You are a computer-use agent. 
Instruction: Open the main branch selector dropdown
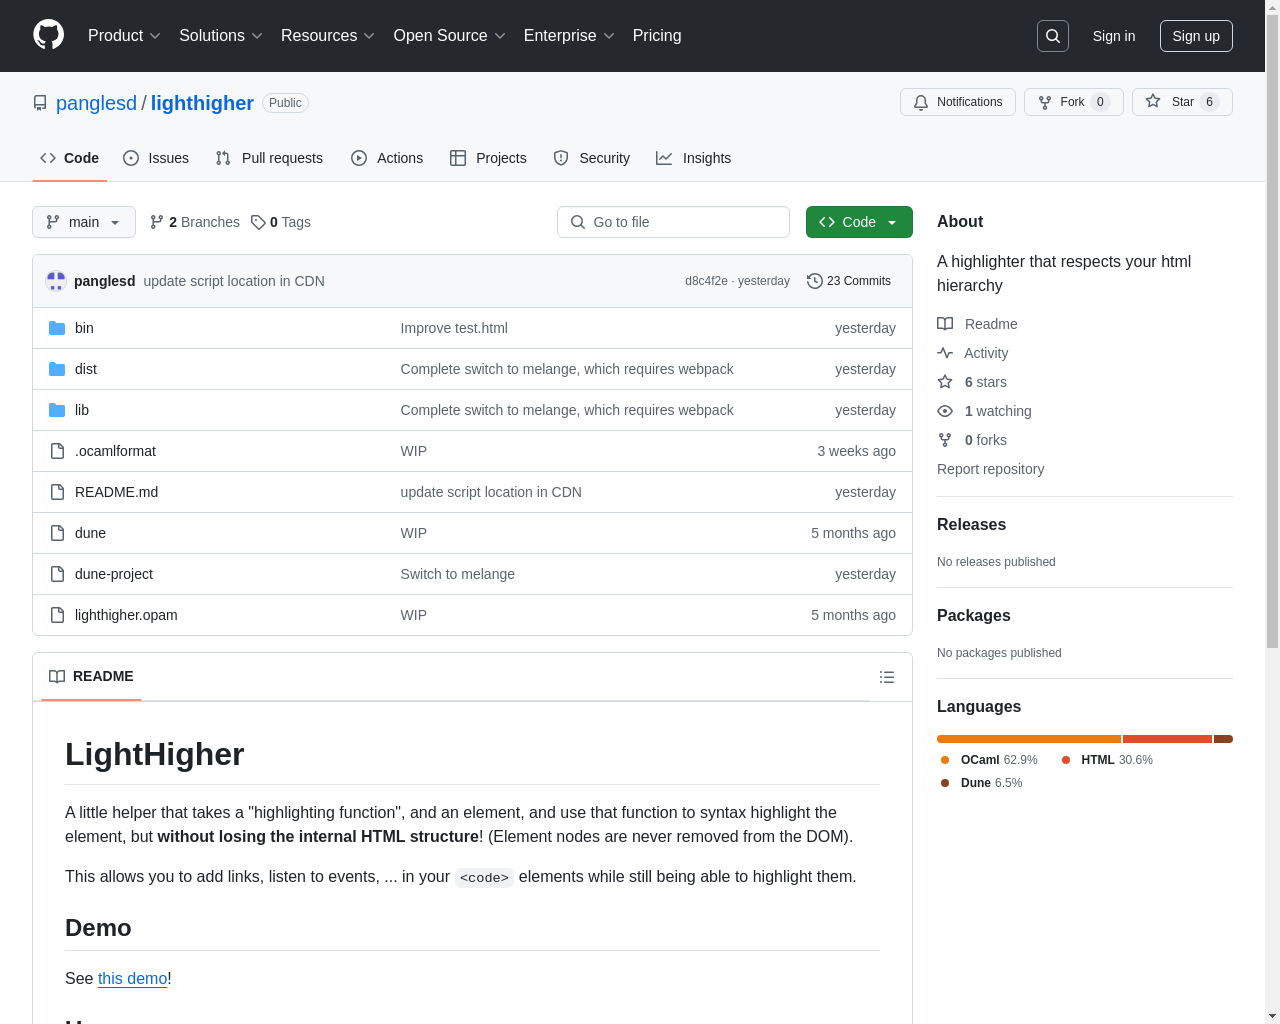[x=84, y=222]
